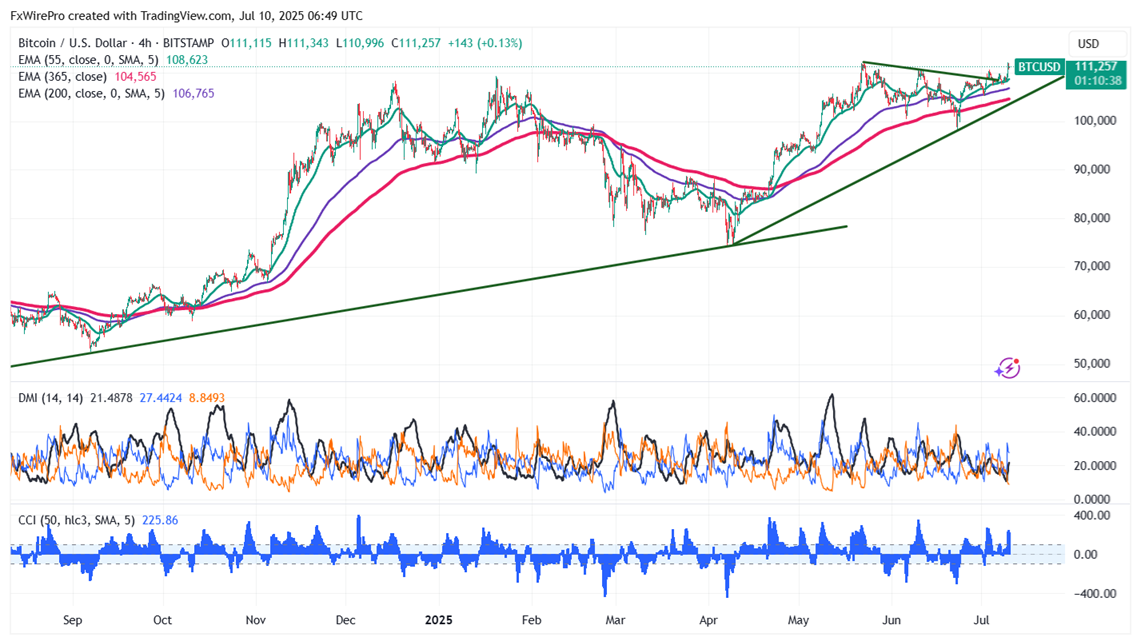Click the 70,000 price axis label
Screen dimensions: 1132x637
(x=1092, y=266)
